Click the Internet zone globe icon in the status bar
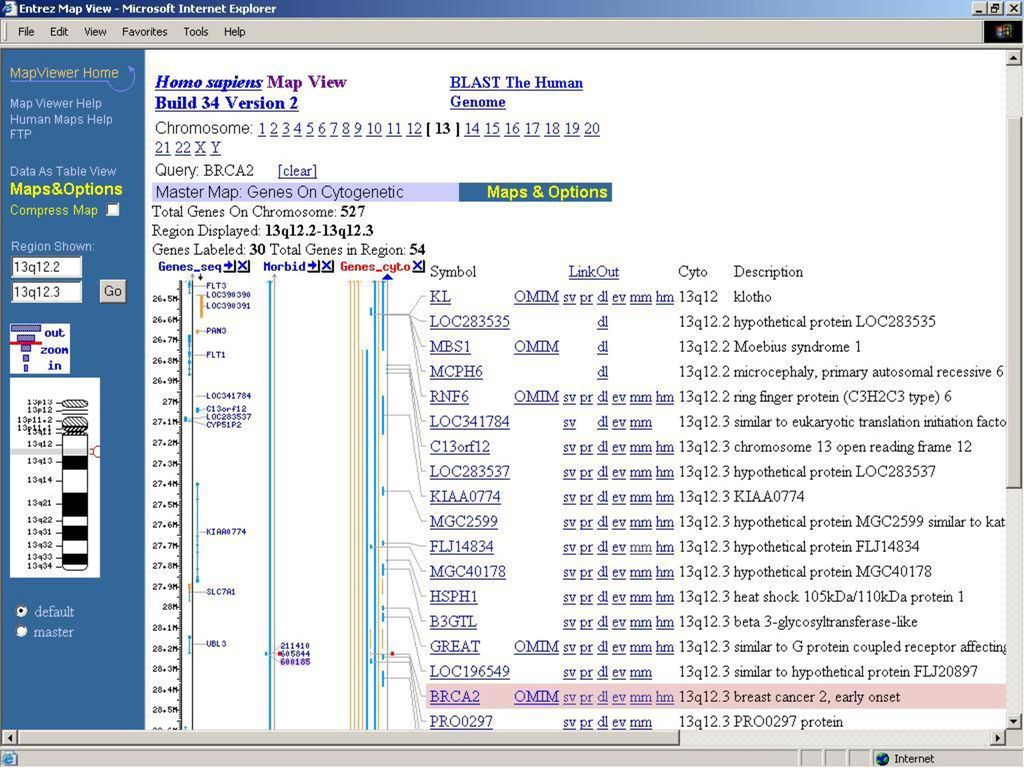 (x=883, y=759)
